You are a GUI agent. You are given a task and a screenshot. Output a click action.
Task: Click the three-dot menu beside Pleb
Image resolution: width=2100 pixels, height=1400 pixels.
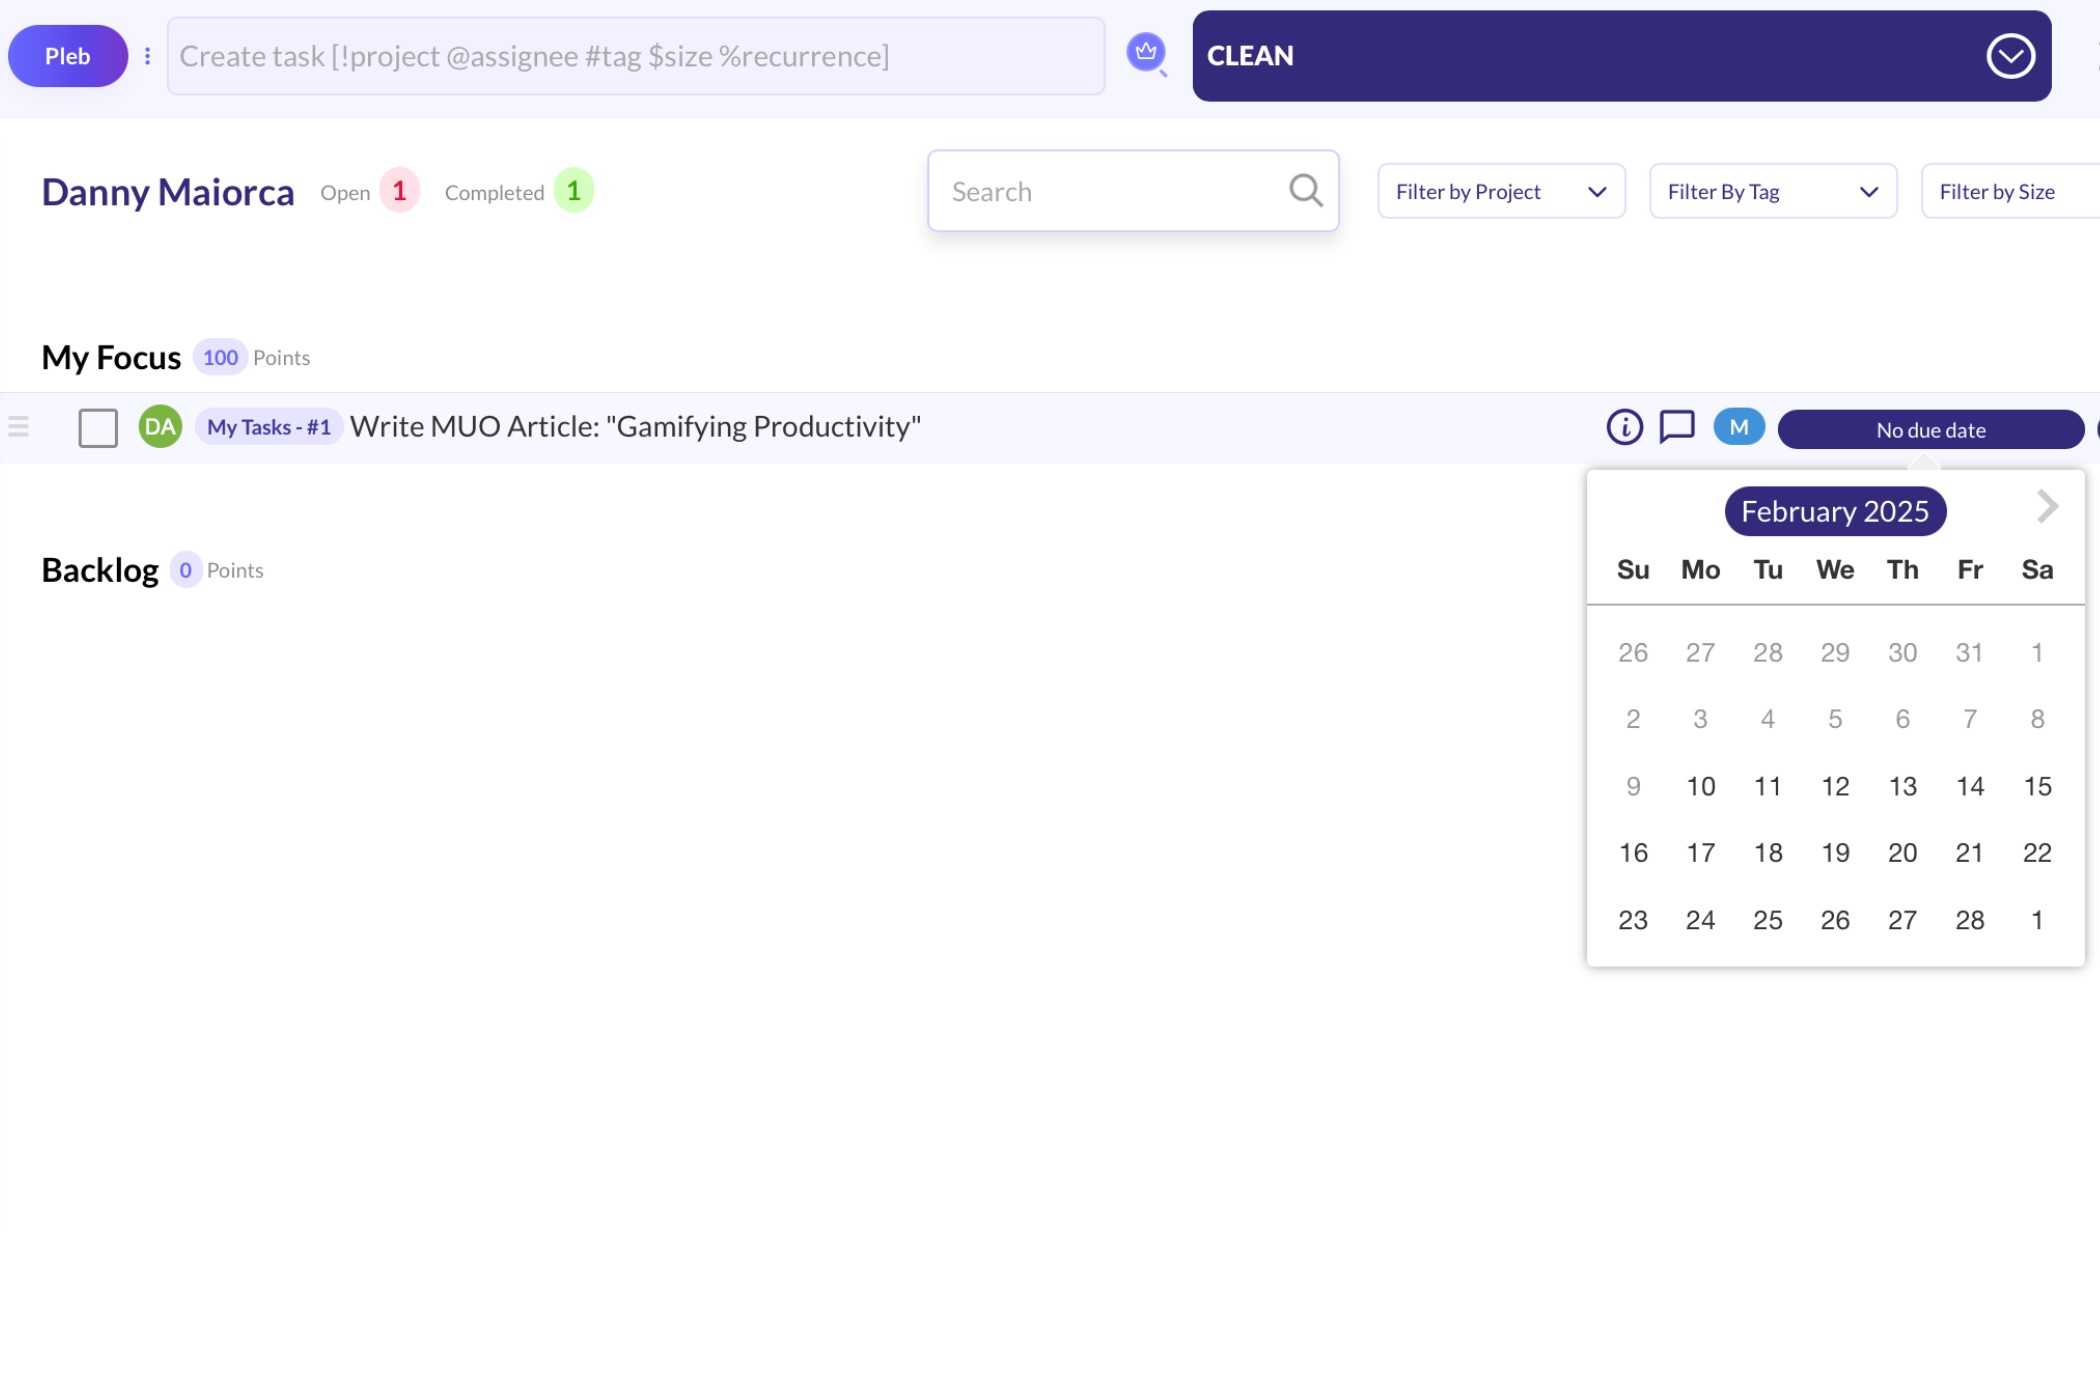pyautogui.click(x=148, y=56)
